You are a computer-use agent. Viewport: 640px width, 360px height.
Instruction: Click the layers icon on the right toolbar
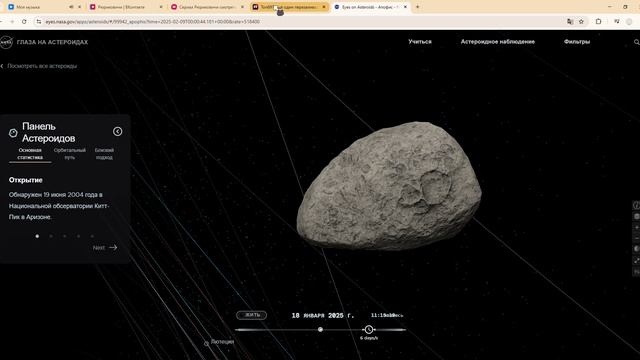tap(636, 216)
